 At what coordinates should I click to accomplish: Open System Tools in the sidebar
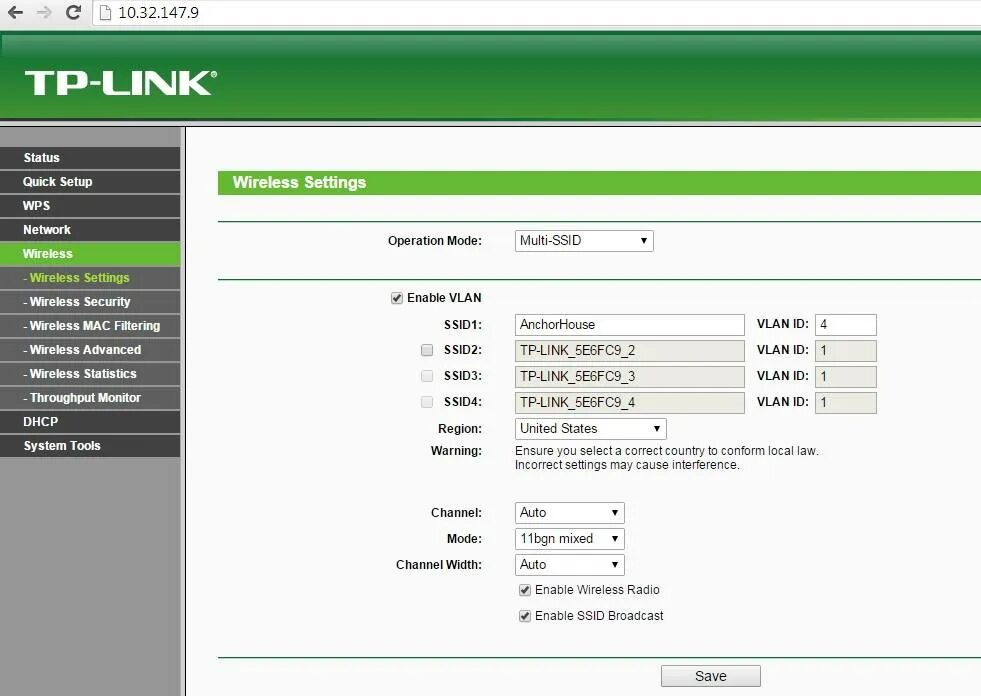tap(90, 446)
